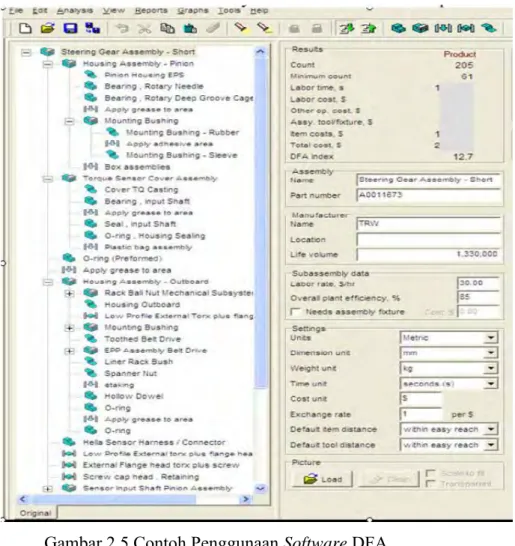Viewport: 515px width, 546px height.
Task: Select part icon beside Hella Sensor Harness / Connector
Action: (69, 442)
